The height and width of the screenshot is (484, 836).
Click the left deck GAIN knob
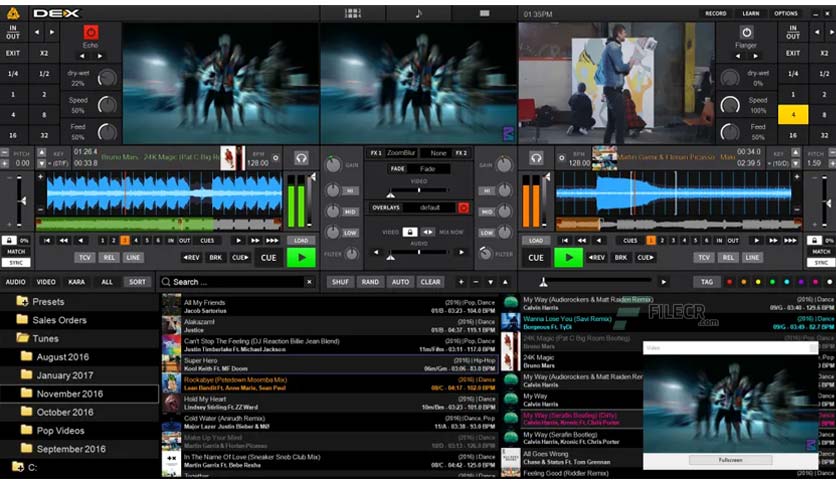pos(333,165)
